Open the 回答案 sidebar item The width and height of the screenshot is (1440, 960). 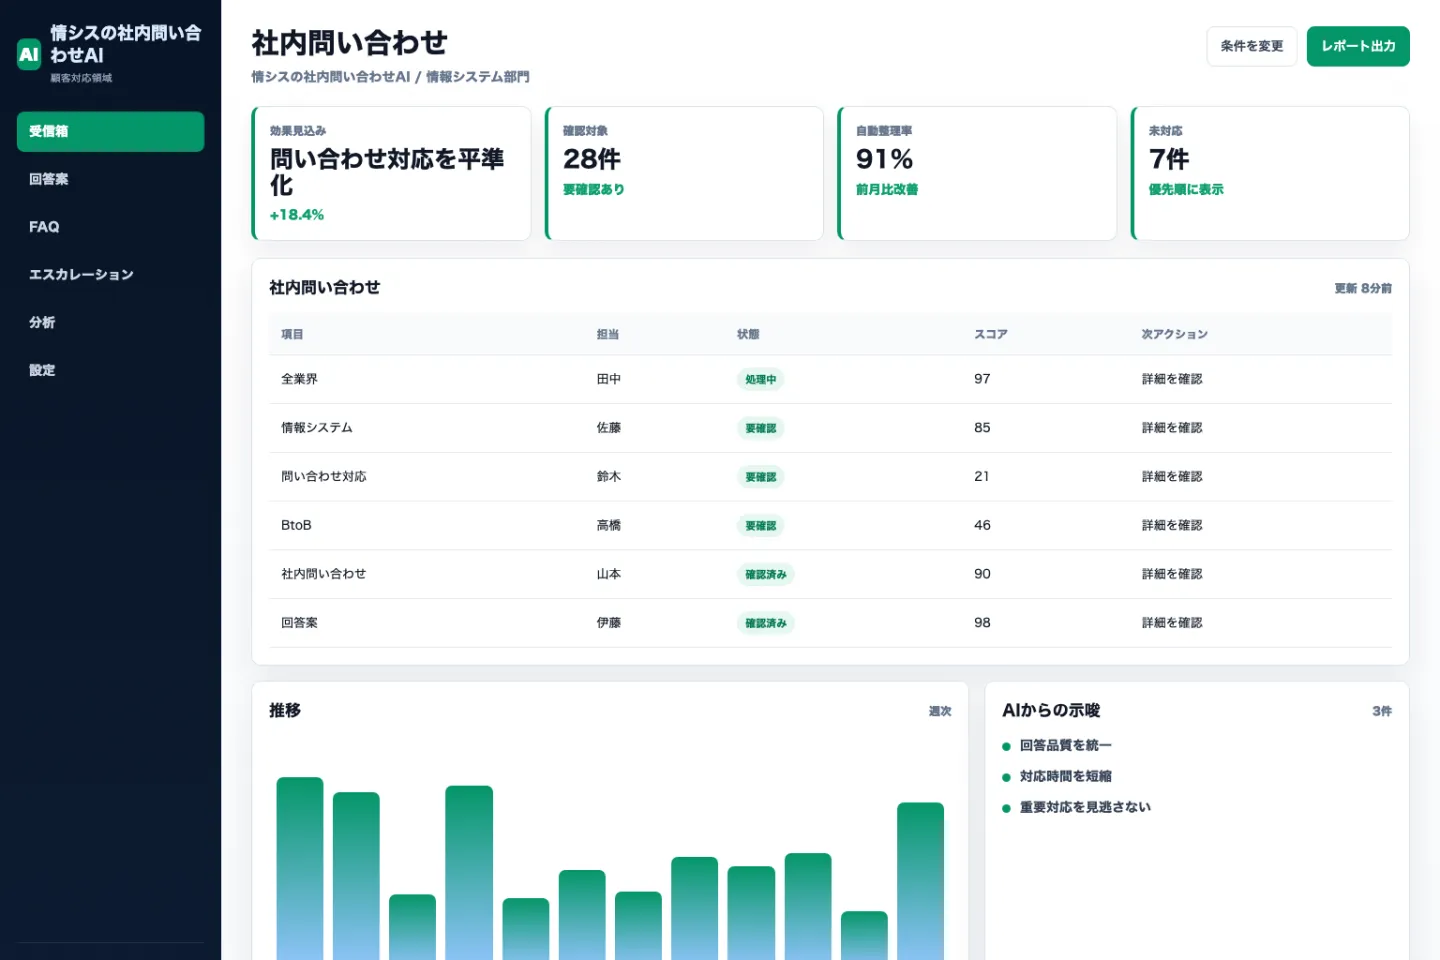click(110, 179)
